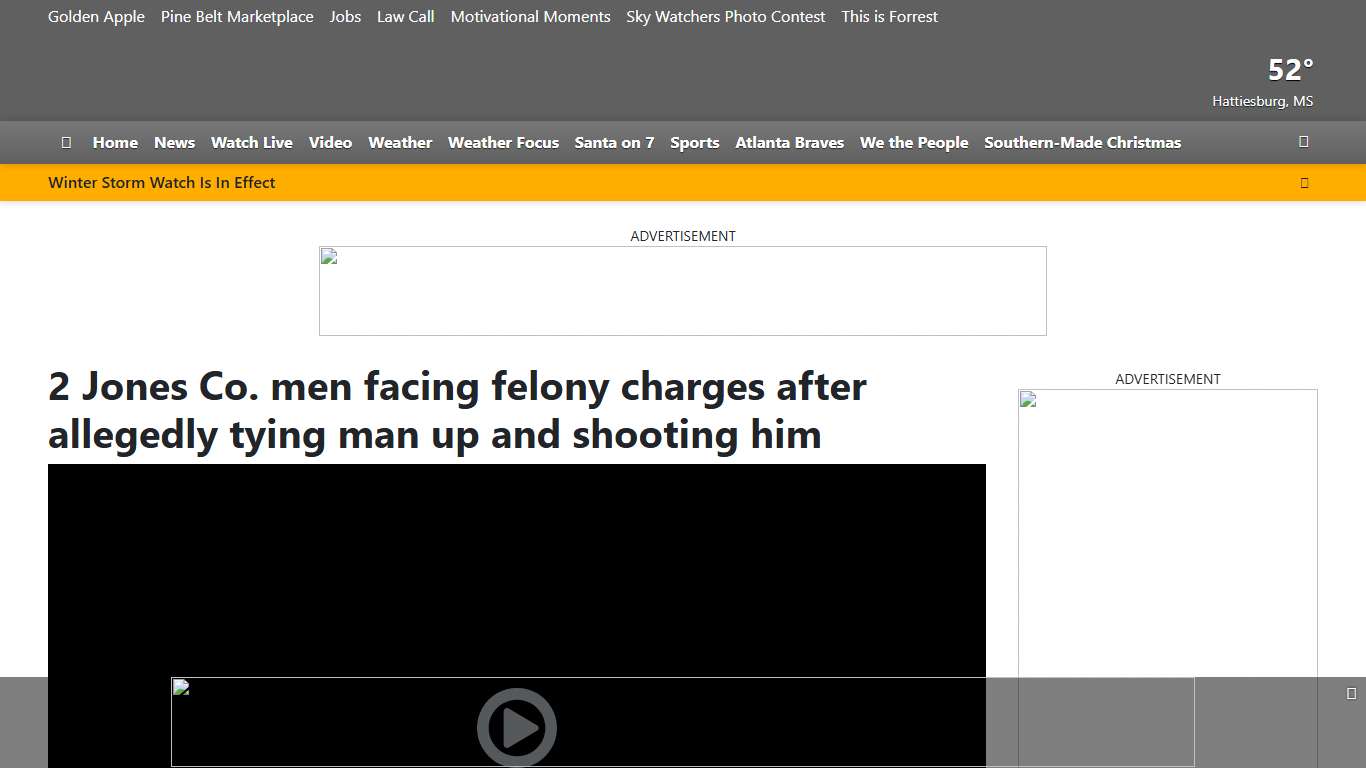Open the Winter Storm Watch alert banner
The height and width of the screenshot is (768, 1366).
[x=161, y=182]
